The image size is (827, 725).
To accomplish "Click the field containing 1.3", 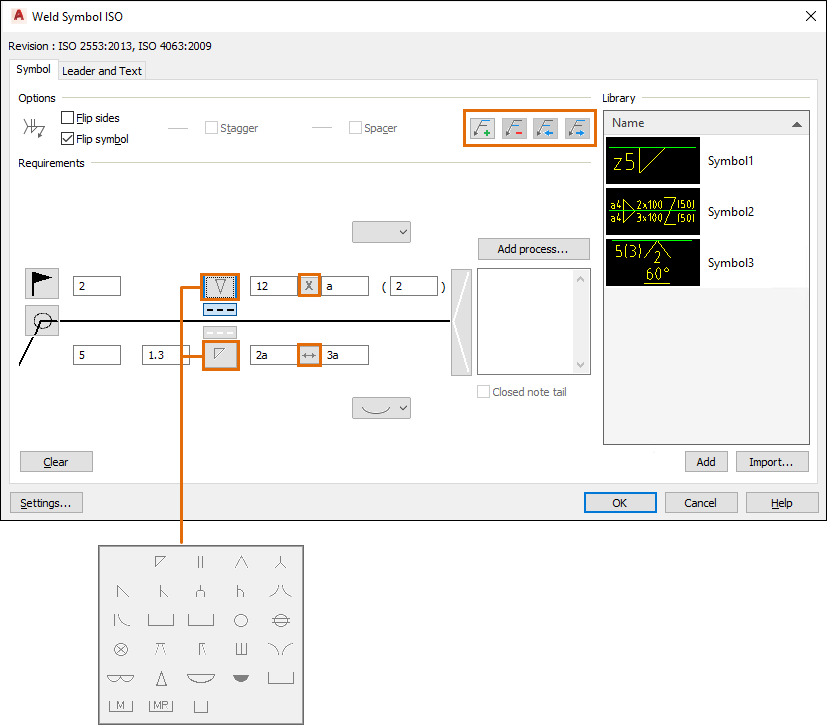I will tap(166, 355).
